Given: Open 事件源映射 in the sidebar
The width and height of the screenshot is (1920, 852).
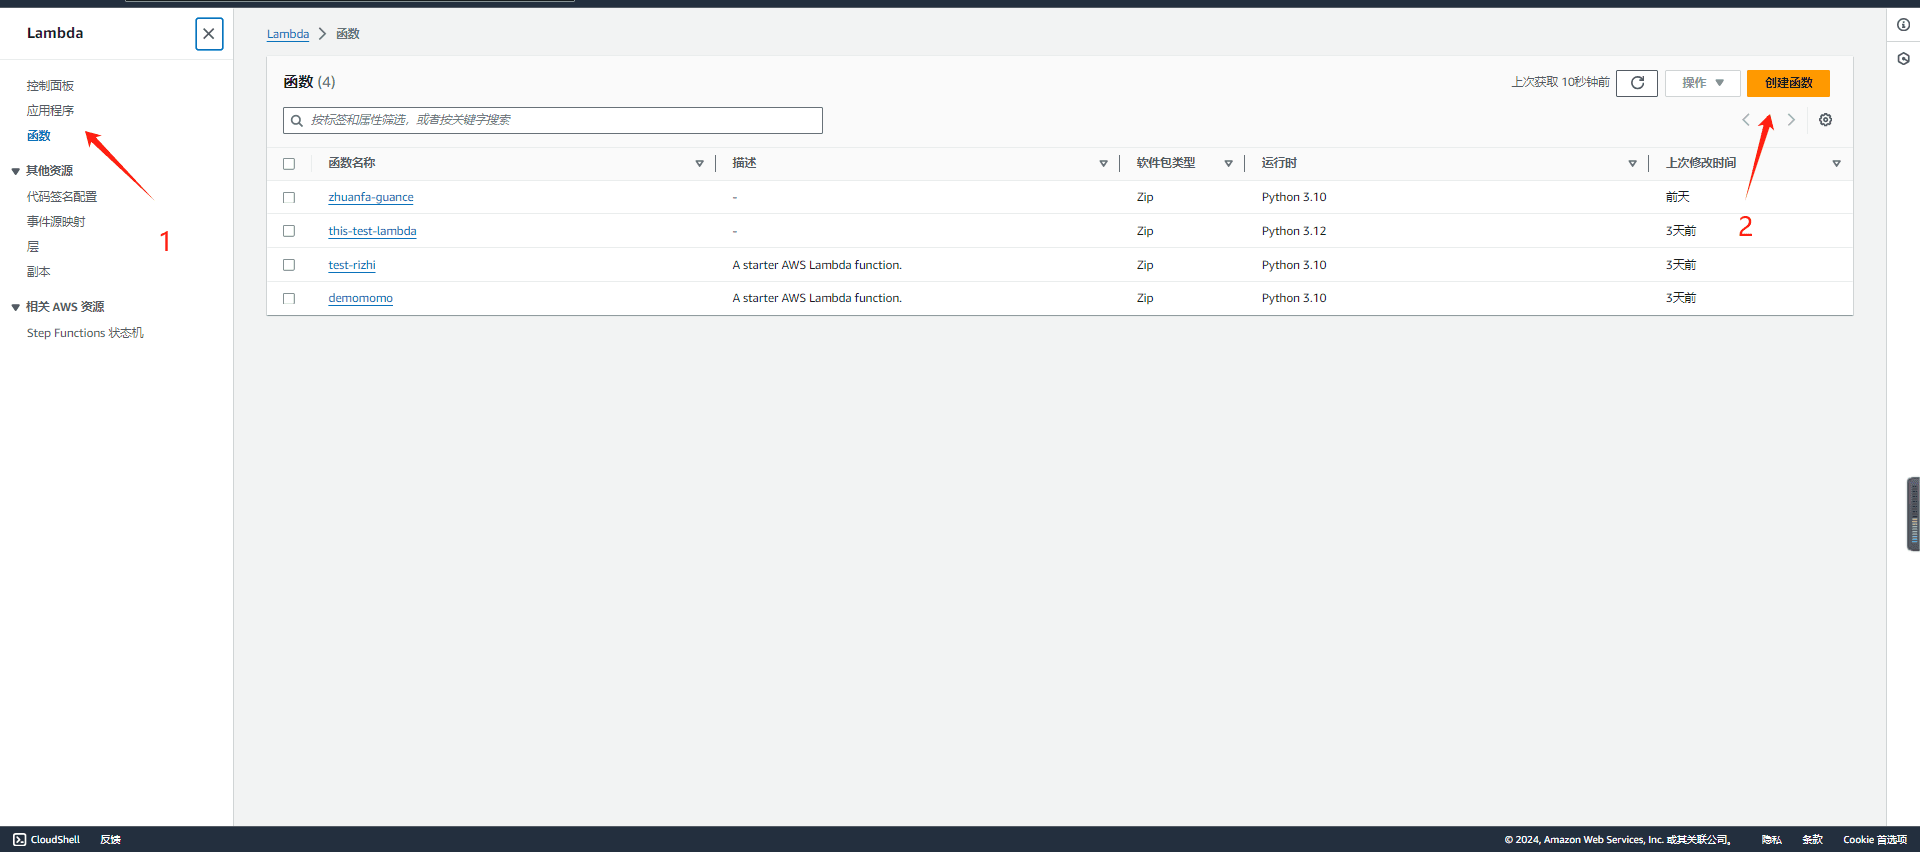Looking at the screenshot, I should point(56,222).
